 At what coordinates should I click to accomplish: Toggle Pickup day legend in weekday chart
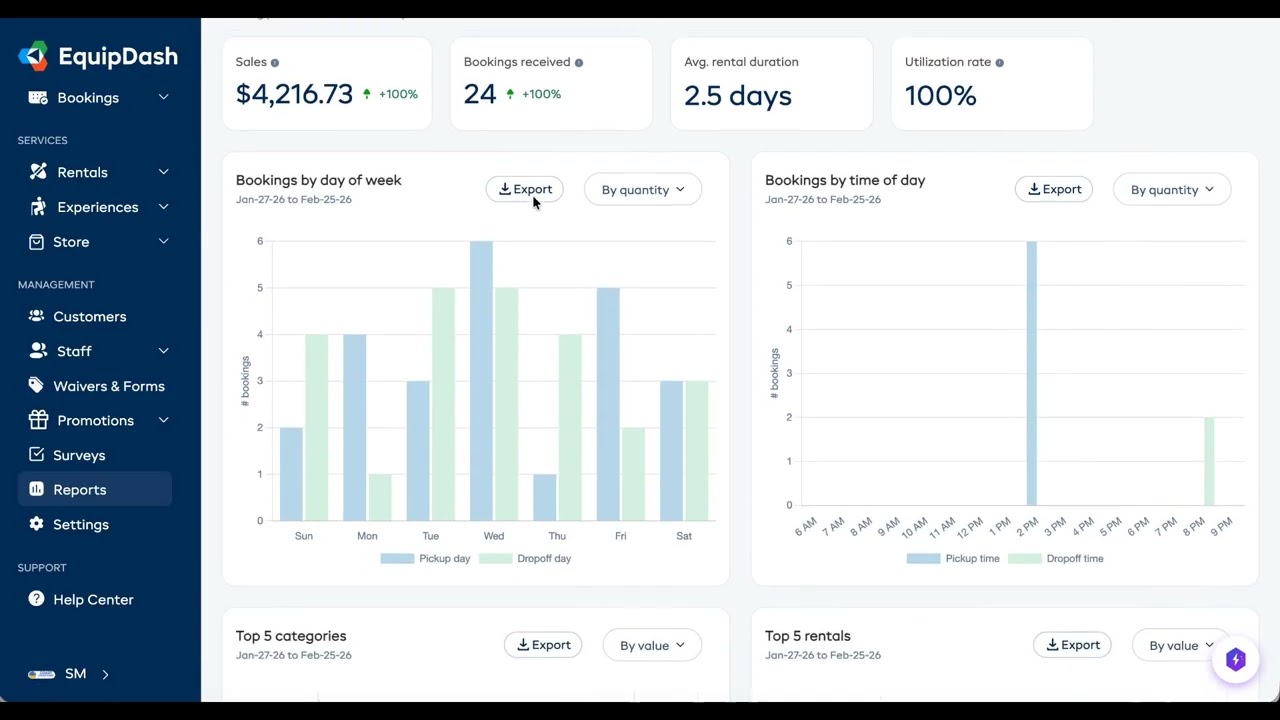pos(425,558)
